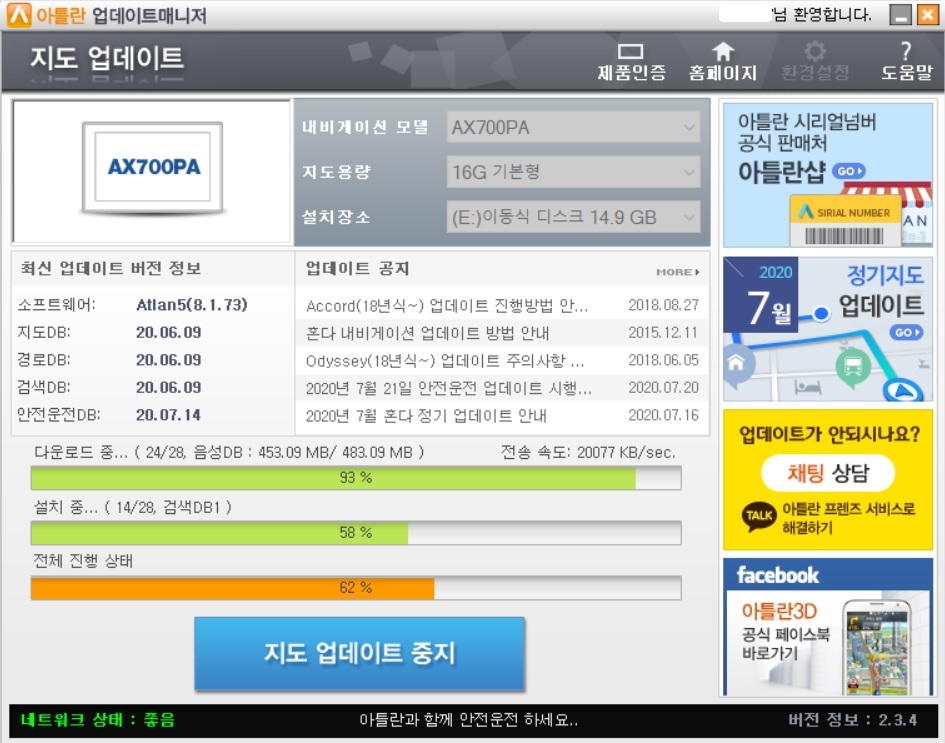Click 아틀란3D 공식 페이스북 바로가기 text

click(786, 632)
